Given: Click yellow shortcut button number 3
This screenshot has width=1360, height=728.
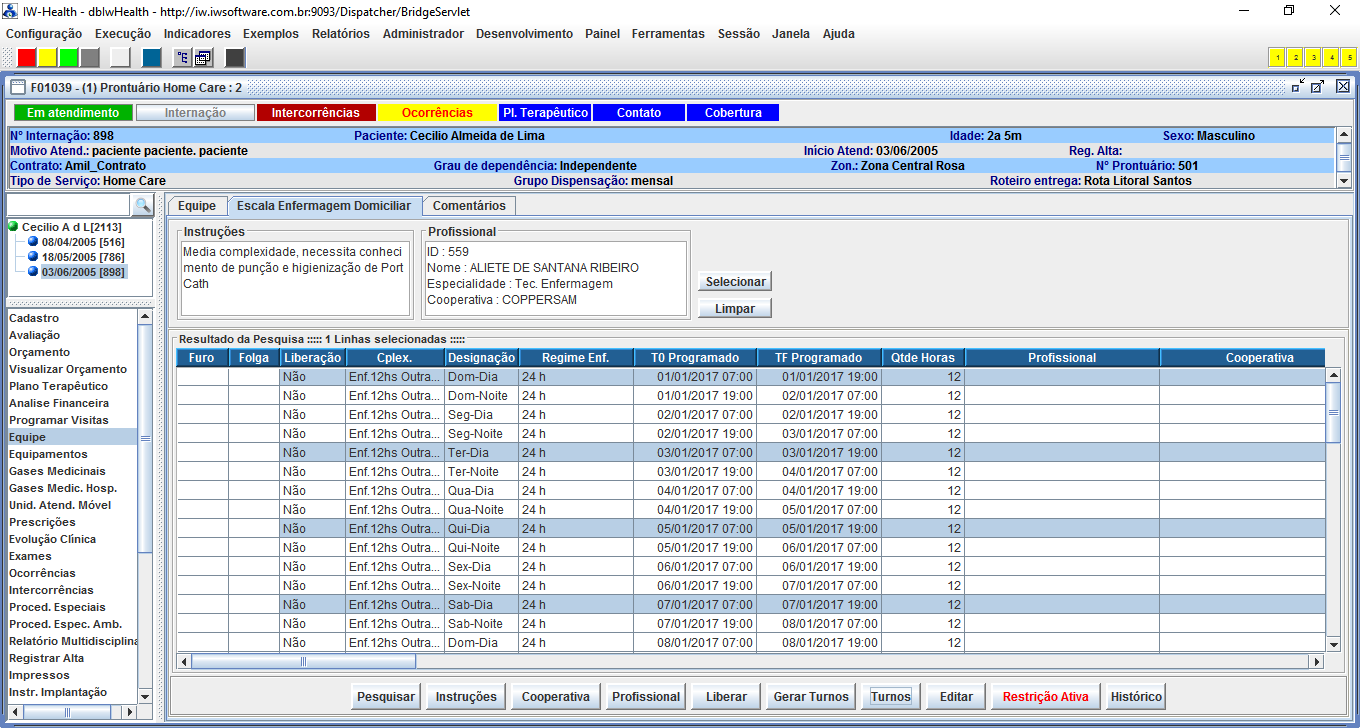Looking at the screenshot, I should 1313,57.
